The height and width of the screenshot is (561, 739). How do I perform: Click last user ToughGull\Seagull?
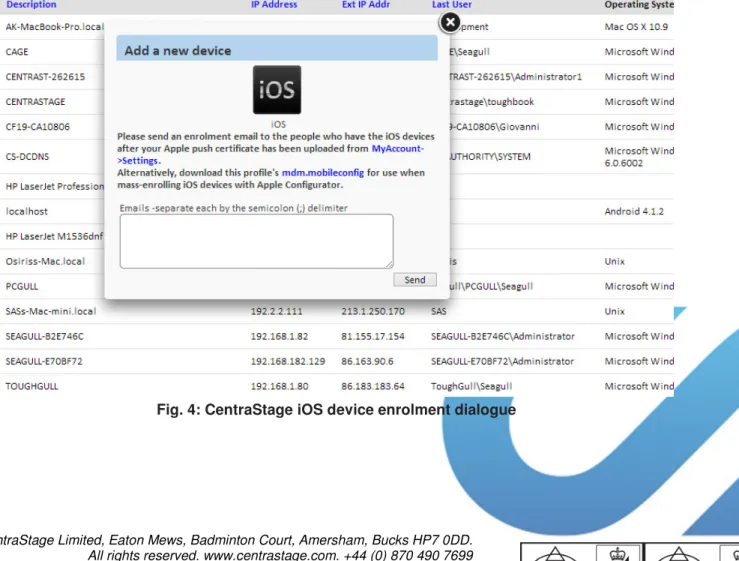pyautogui.click(x=472, y=386)
